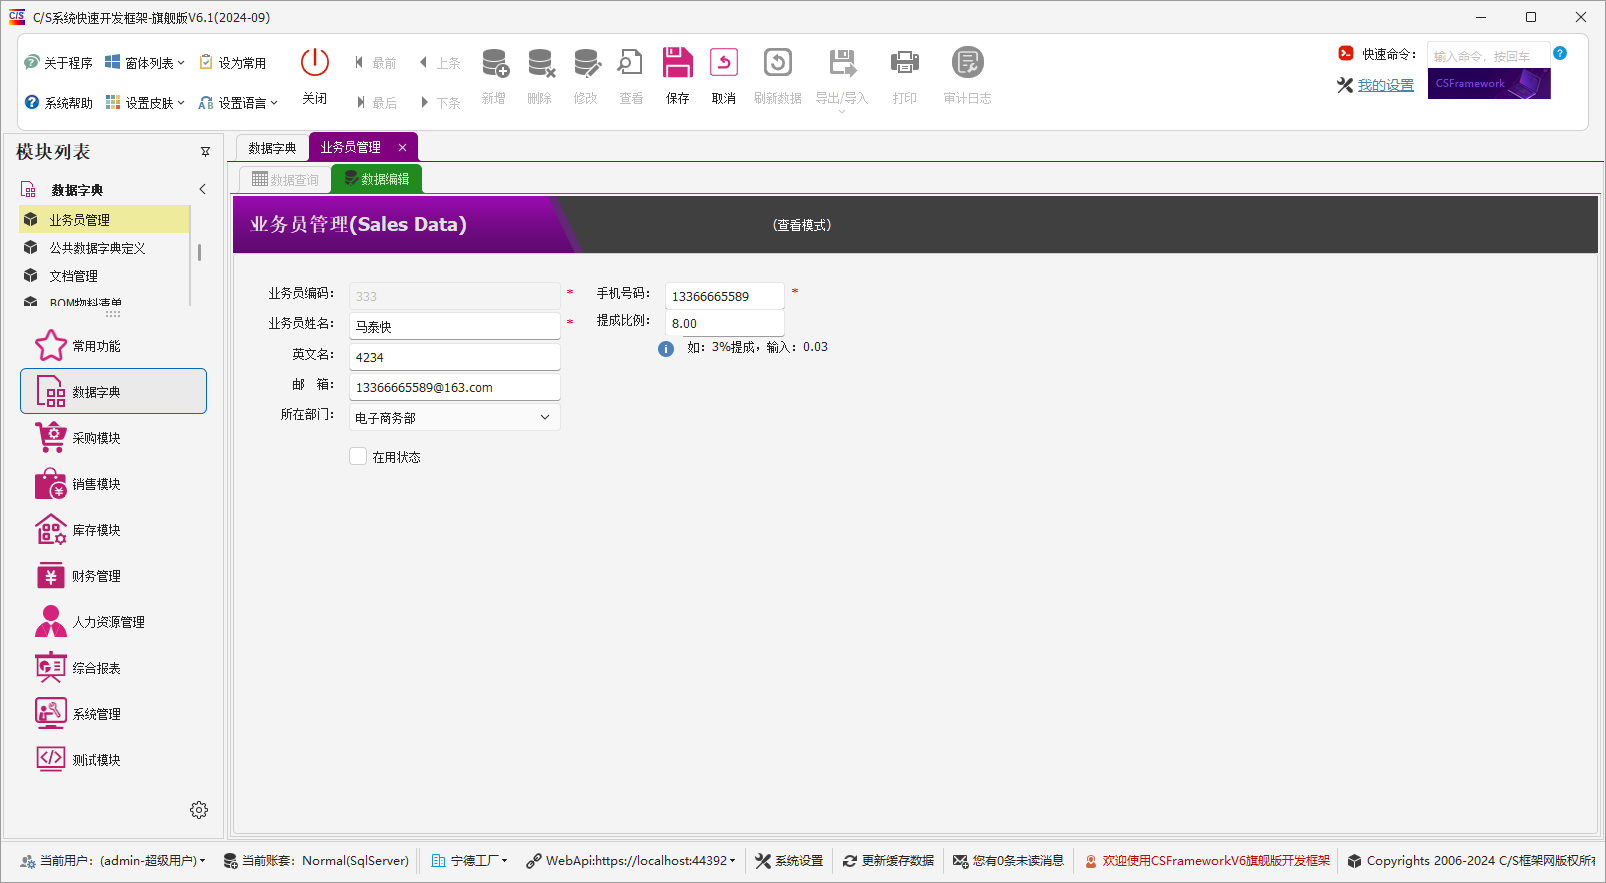Screen dimensions: 1606x883
Task: Open Financial management (财务管理) module
Action: tap(113, 575)
